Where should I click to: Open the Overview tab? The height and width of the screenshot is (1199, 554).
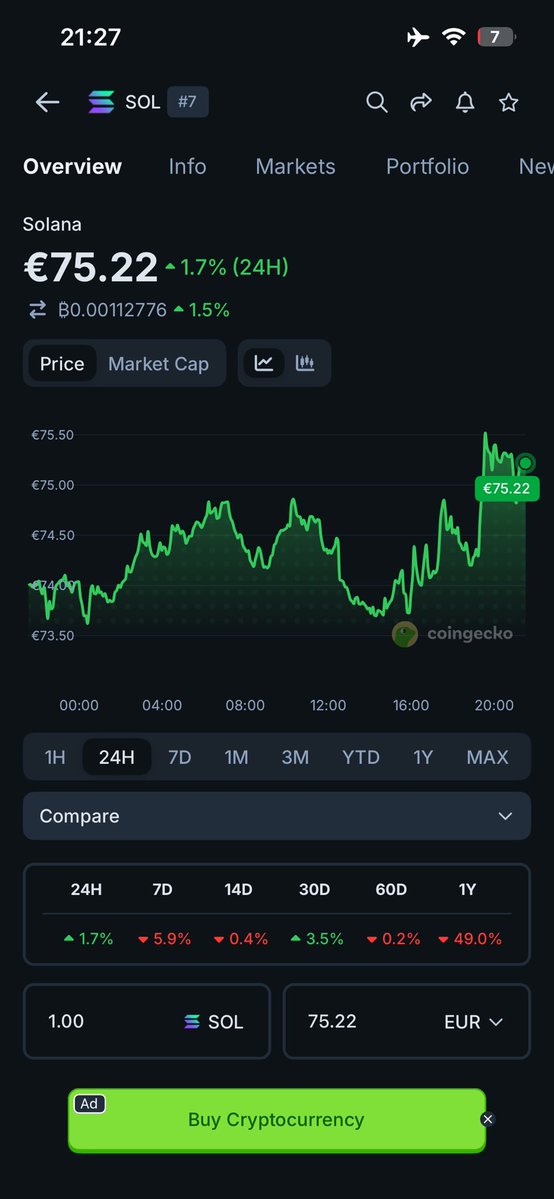click(73, 167)
